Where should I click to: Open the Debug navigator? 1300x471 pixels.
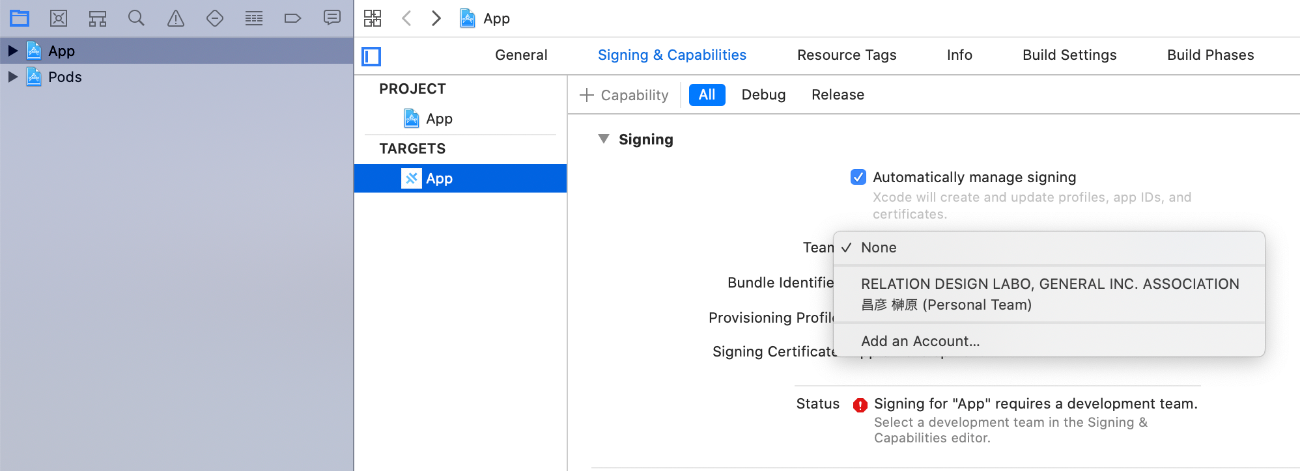(x=254, y=18)
